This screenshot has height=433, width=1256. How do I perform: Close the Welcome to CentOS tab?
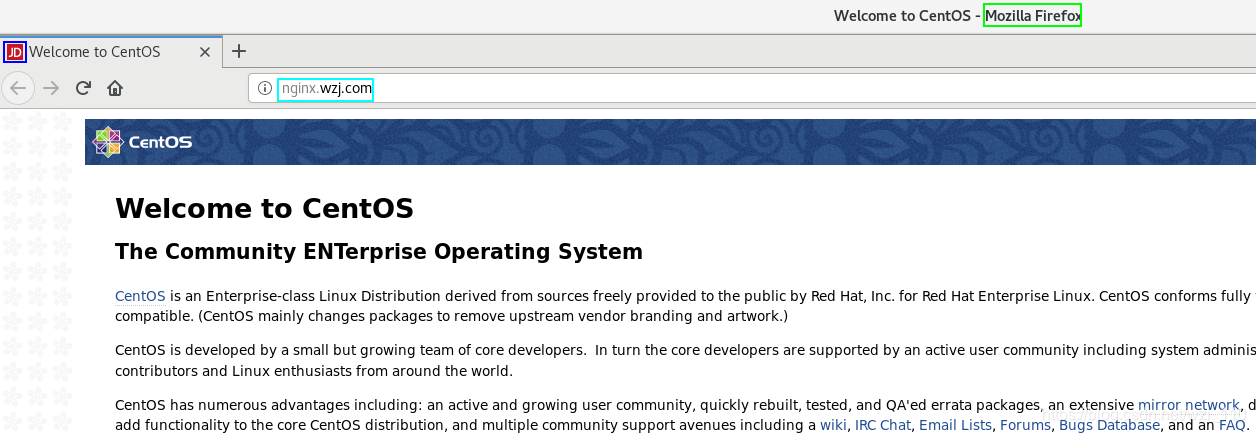[206, 52]
